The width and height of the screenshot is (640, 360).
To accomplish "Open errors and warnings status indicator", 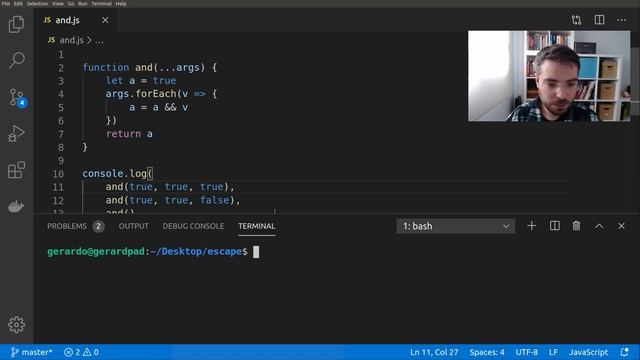I will (x=81, y=352).
